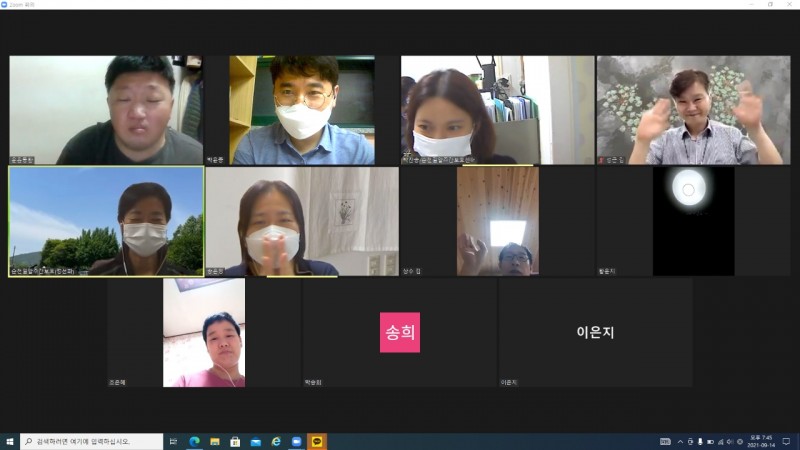Viewport: 800px width, 450px height.
Task: Open the battery status tray icon
Action: pyautogui.click(x=710, y=442)
